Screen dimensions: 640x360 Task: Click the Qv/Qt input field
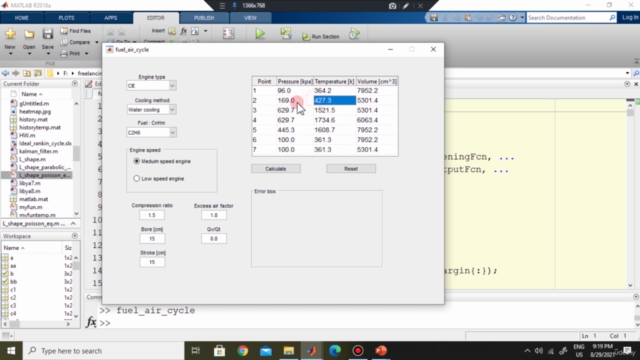[214, 239]
